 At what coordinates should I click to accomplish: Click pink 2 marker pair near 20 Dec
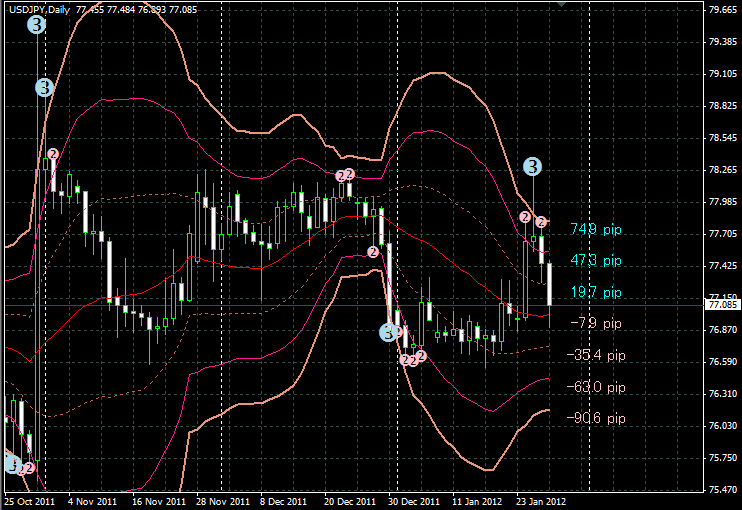pyautogui.click(x=345, y=175)
